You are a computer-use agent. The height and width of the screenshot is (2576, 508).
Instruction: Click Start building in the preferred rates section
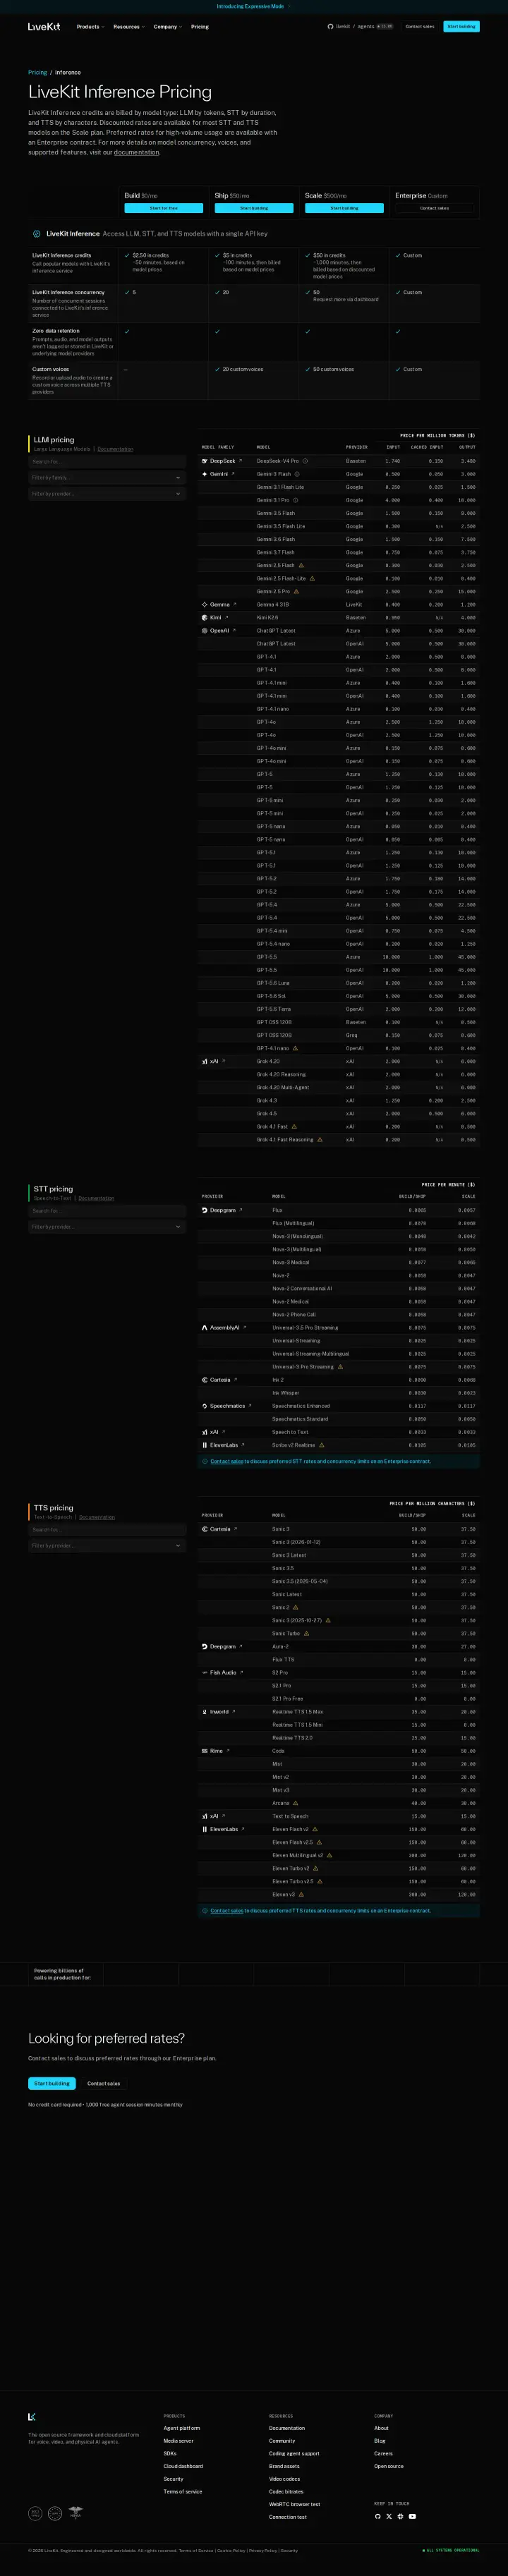click(52, 2083)
